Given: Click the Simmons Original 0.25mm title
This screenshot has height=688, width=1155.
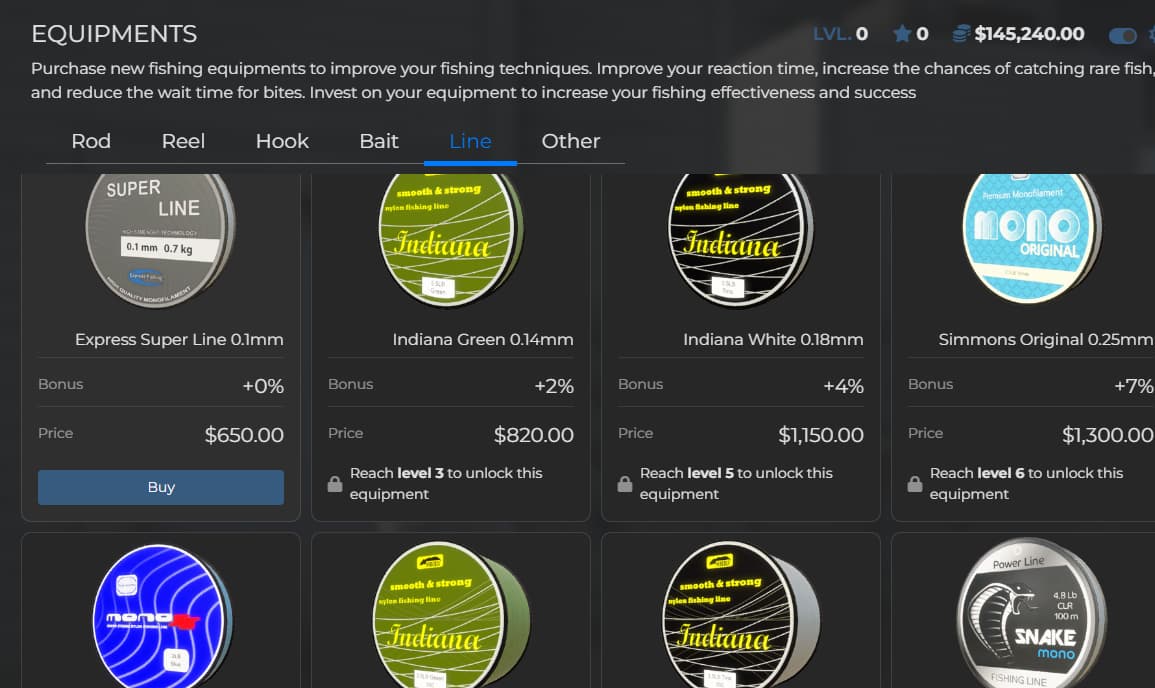Looking at the screenshot, I should pos(1045,340).
